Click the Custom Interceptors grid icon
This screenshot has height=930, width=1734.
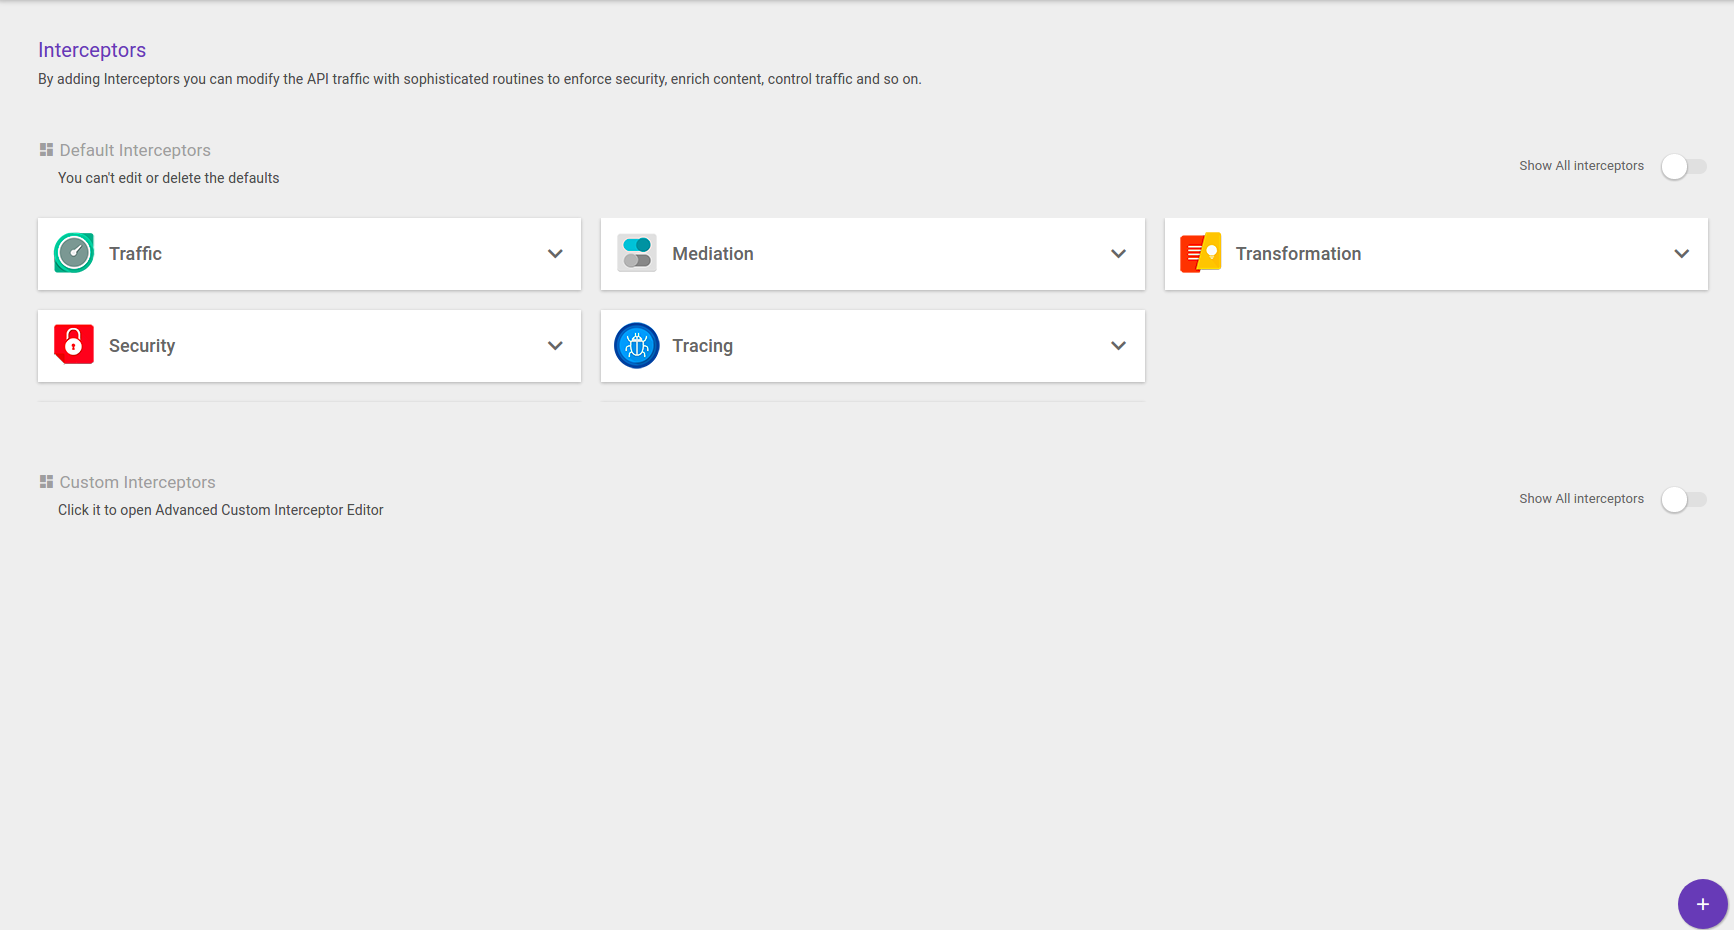pos(46,482)
